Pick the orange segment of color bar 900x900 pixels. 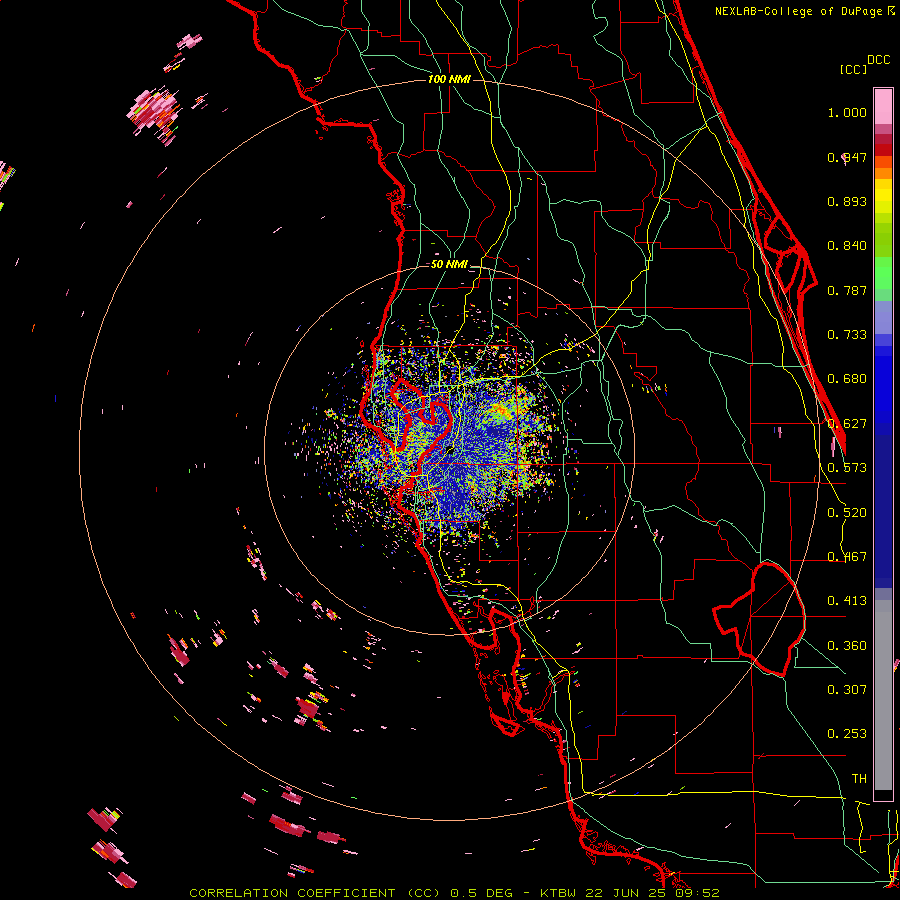click(883, 173)
